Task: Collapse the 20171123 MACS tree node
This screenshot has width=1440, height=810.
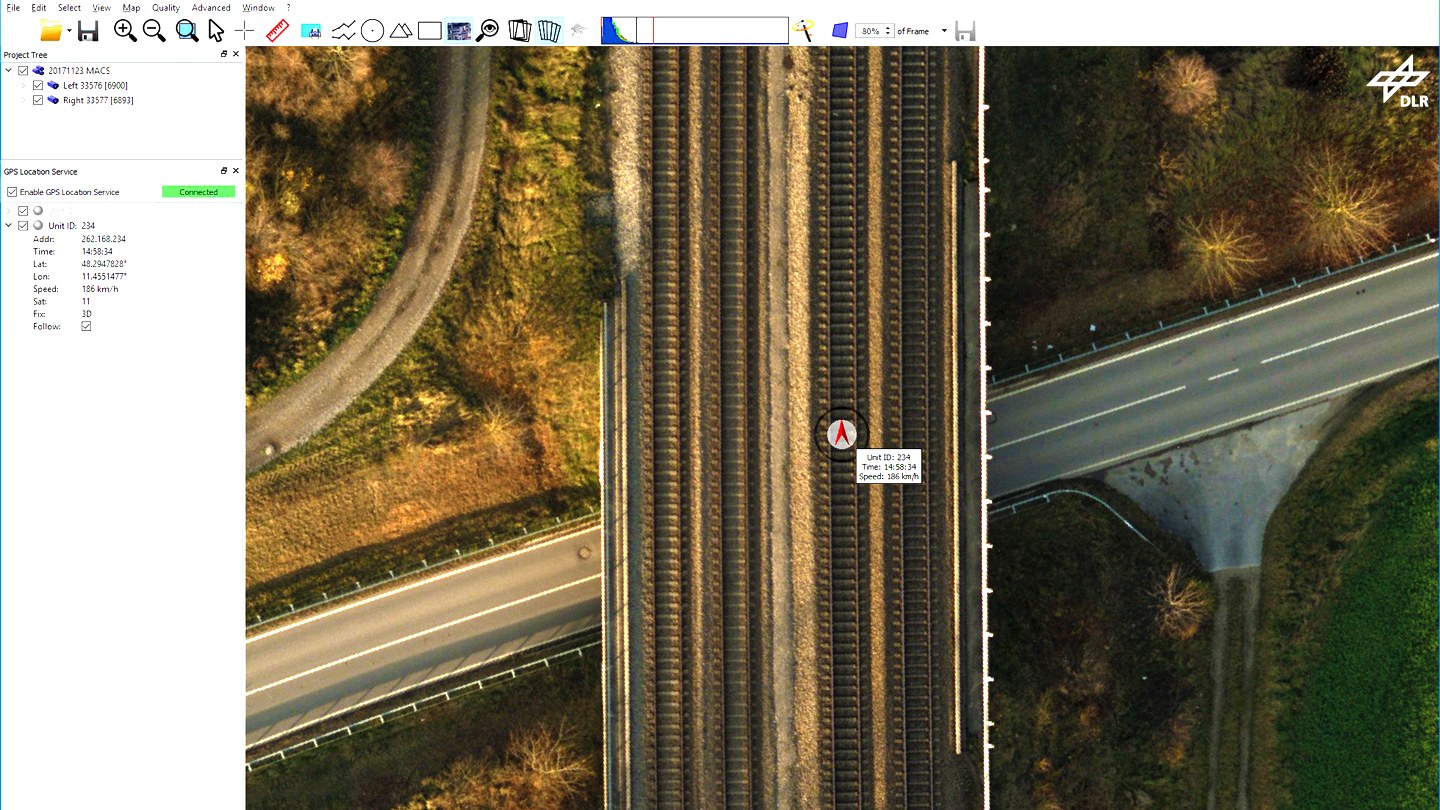Action: tap(9, 71)
